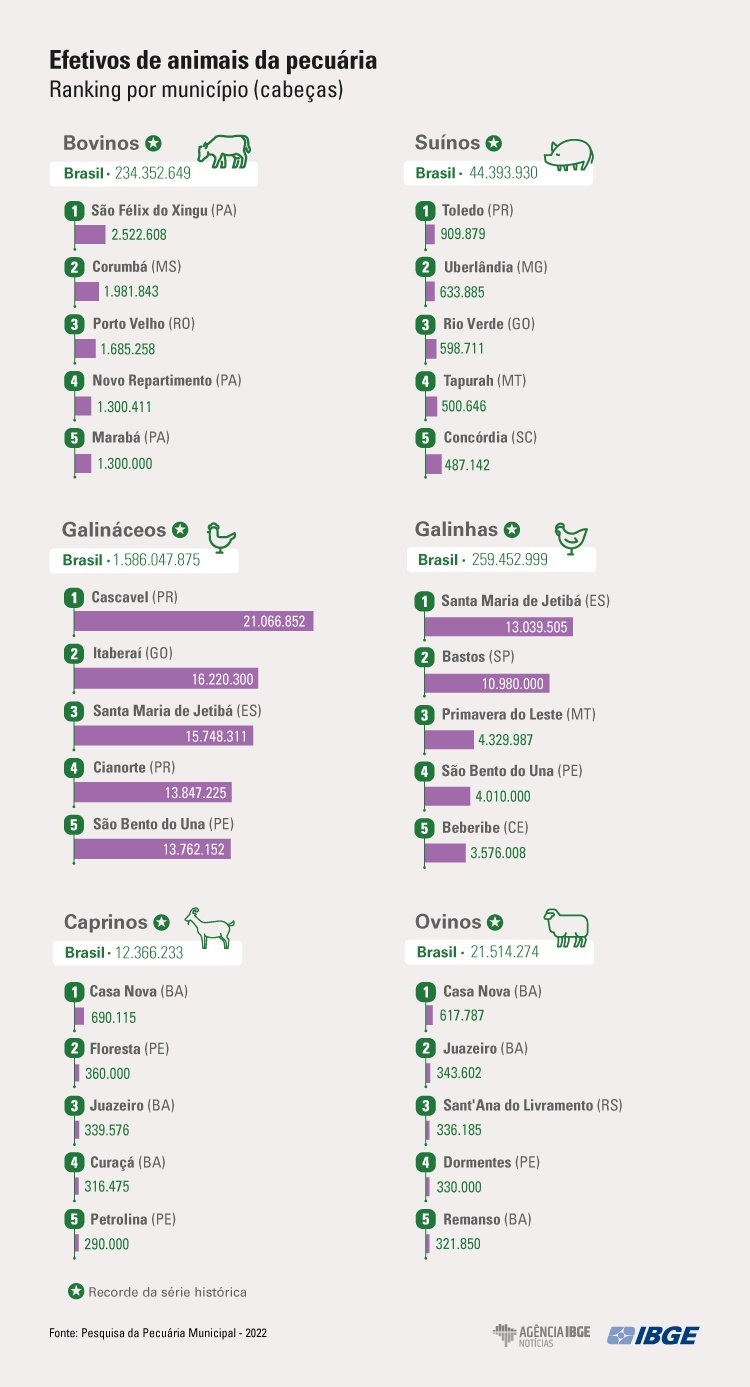Screen dimensions: 750x1387
Task: Click the star icon in the Recorde legend
Action: 76,1291
